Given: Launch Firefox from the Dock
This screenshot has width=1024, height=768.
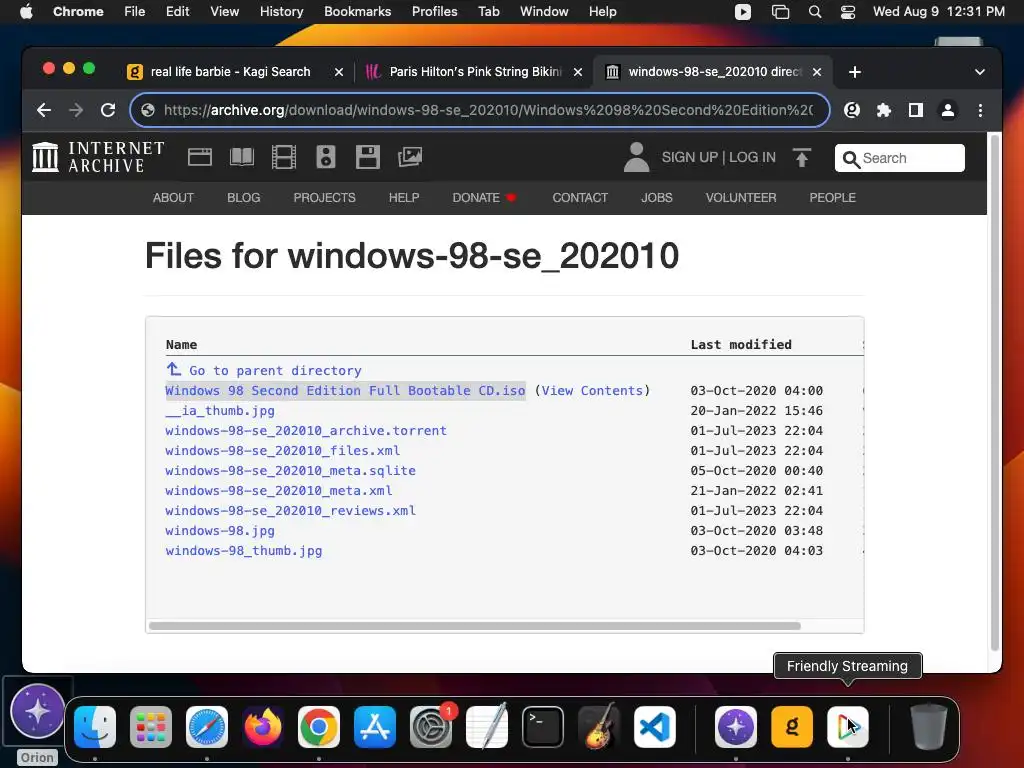Looking at the screenshot, I should point(263,727).
